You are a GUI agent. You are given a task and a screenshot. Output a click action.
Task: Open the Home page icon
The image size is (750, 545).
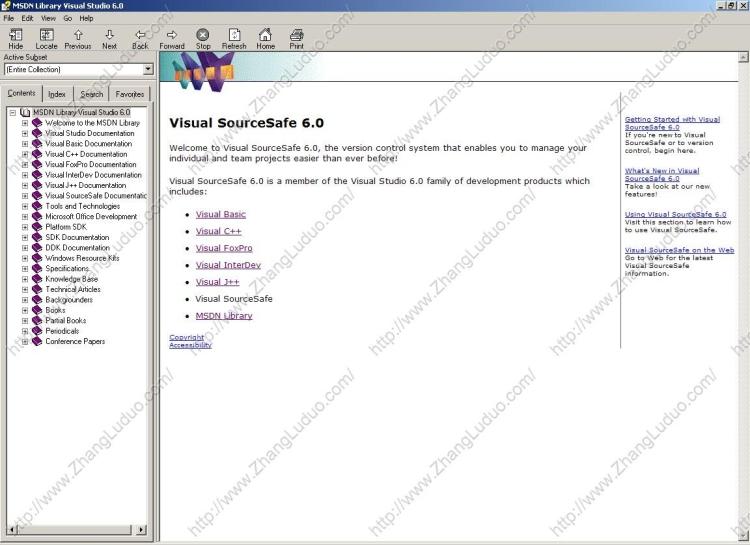coord(265,35)
